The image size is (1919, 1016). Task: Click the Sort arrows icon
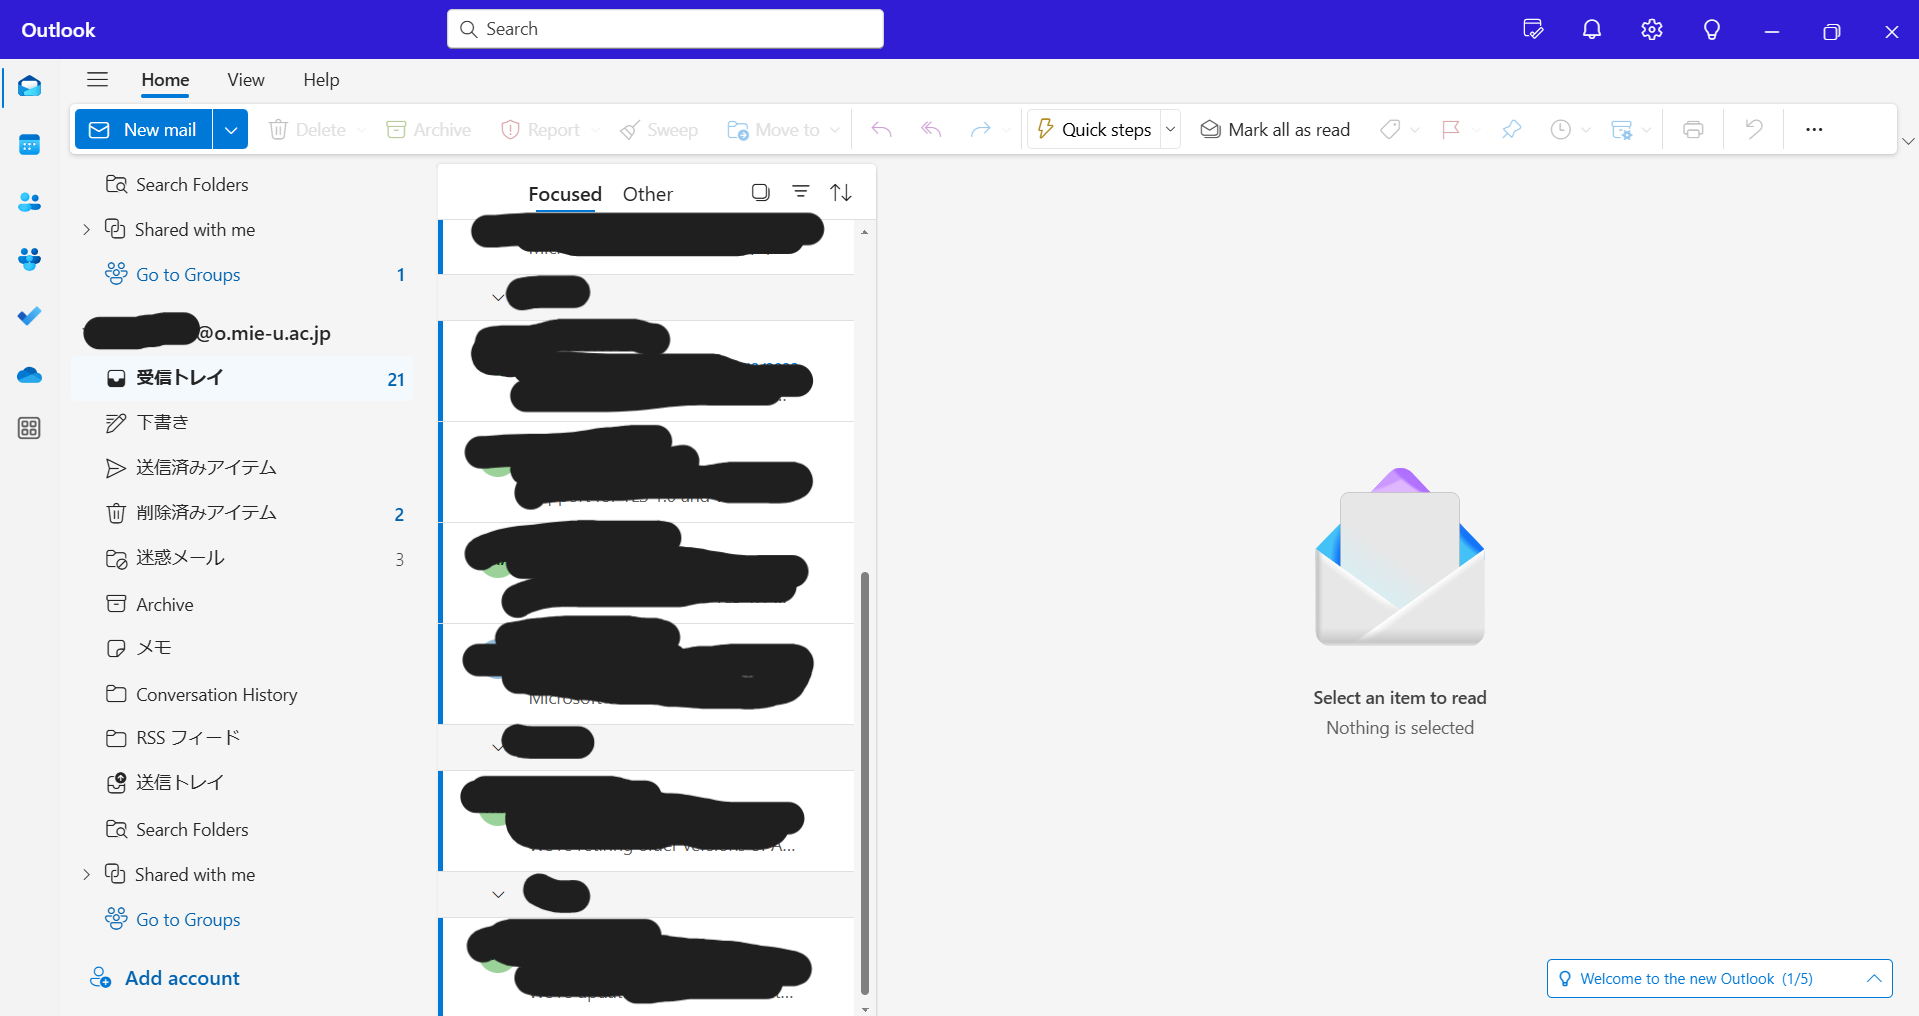pos(841,192)
